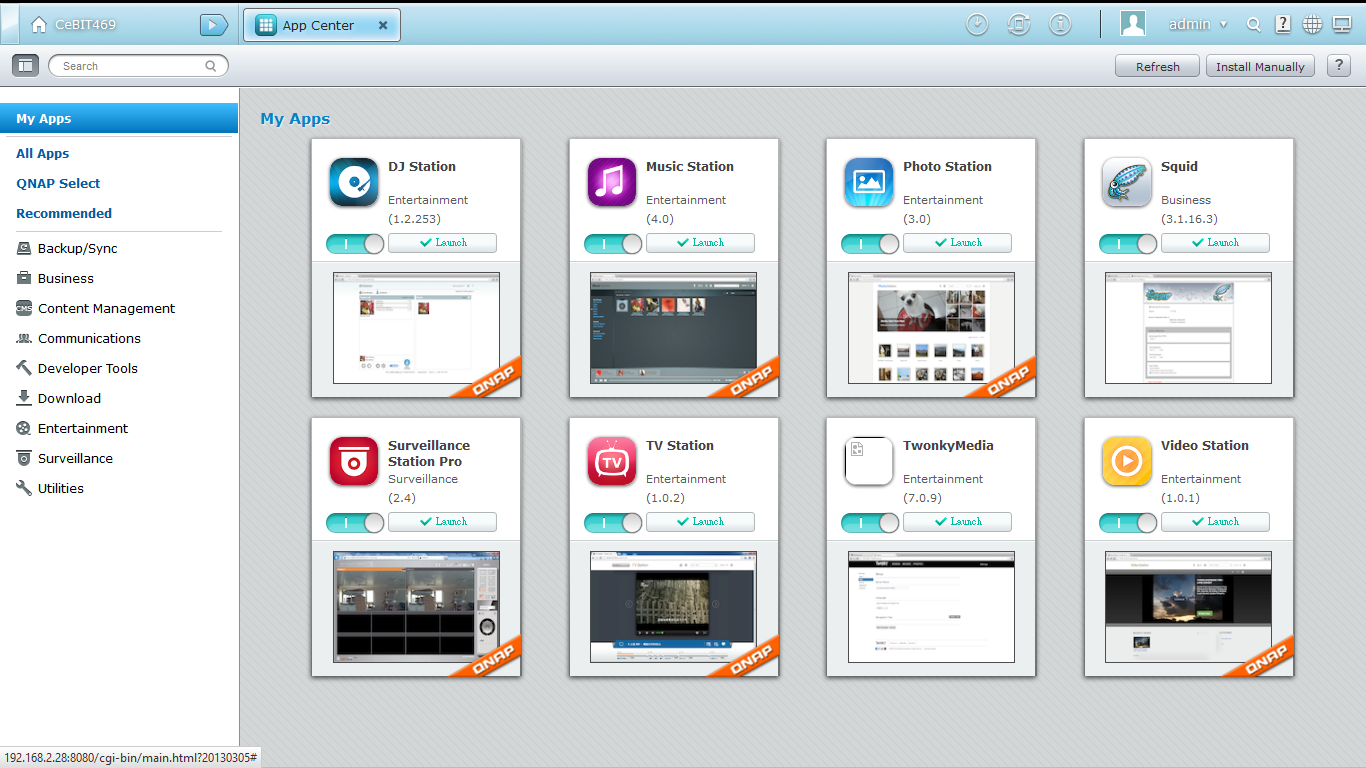Turn off the TwonkyMedia switch
This screenshot has width=1366, height=768.
pos(870,522)
